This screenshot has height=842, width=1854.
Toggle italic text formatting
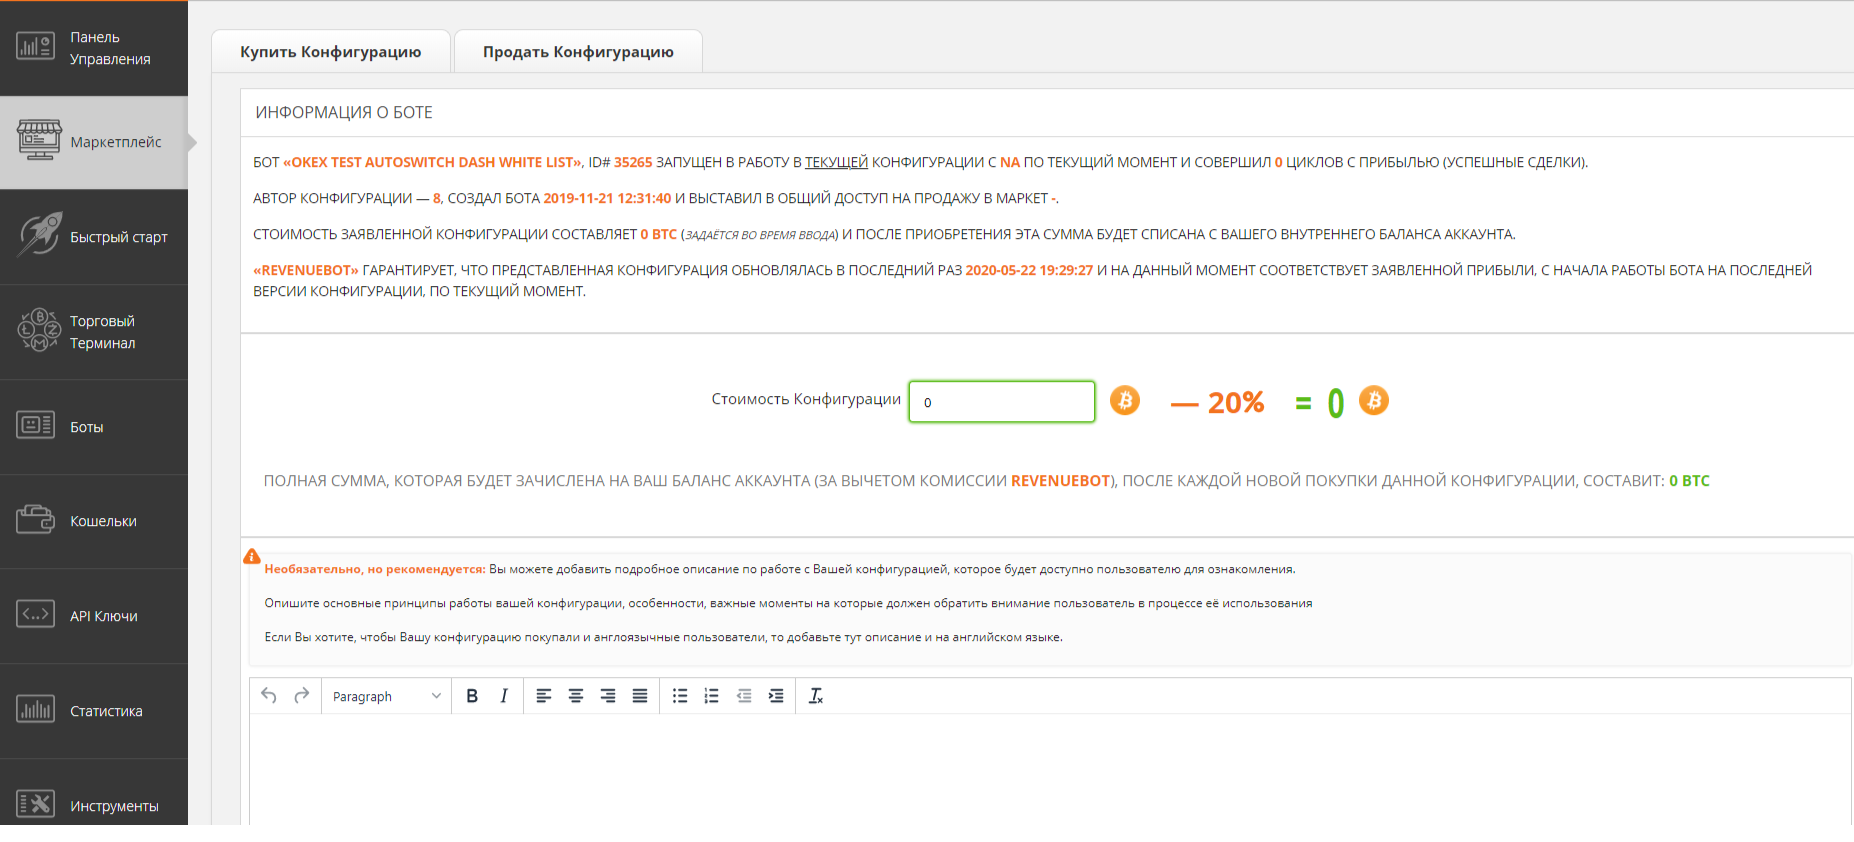(x=504, y=696)
